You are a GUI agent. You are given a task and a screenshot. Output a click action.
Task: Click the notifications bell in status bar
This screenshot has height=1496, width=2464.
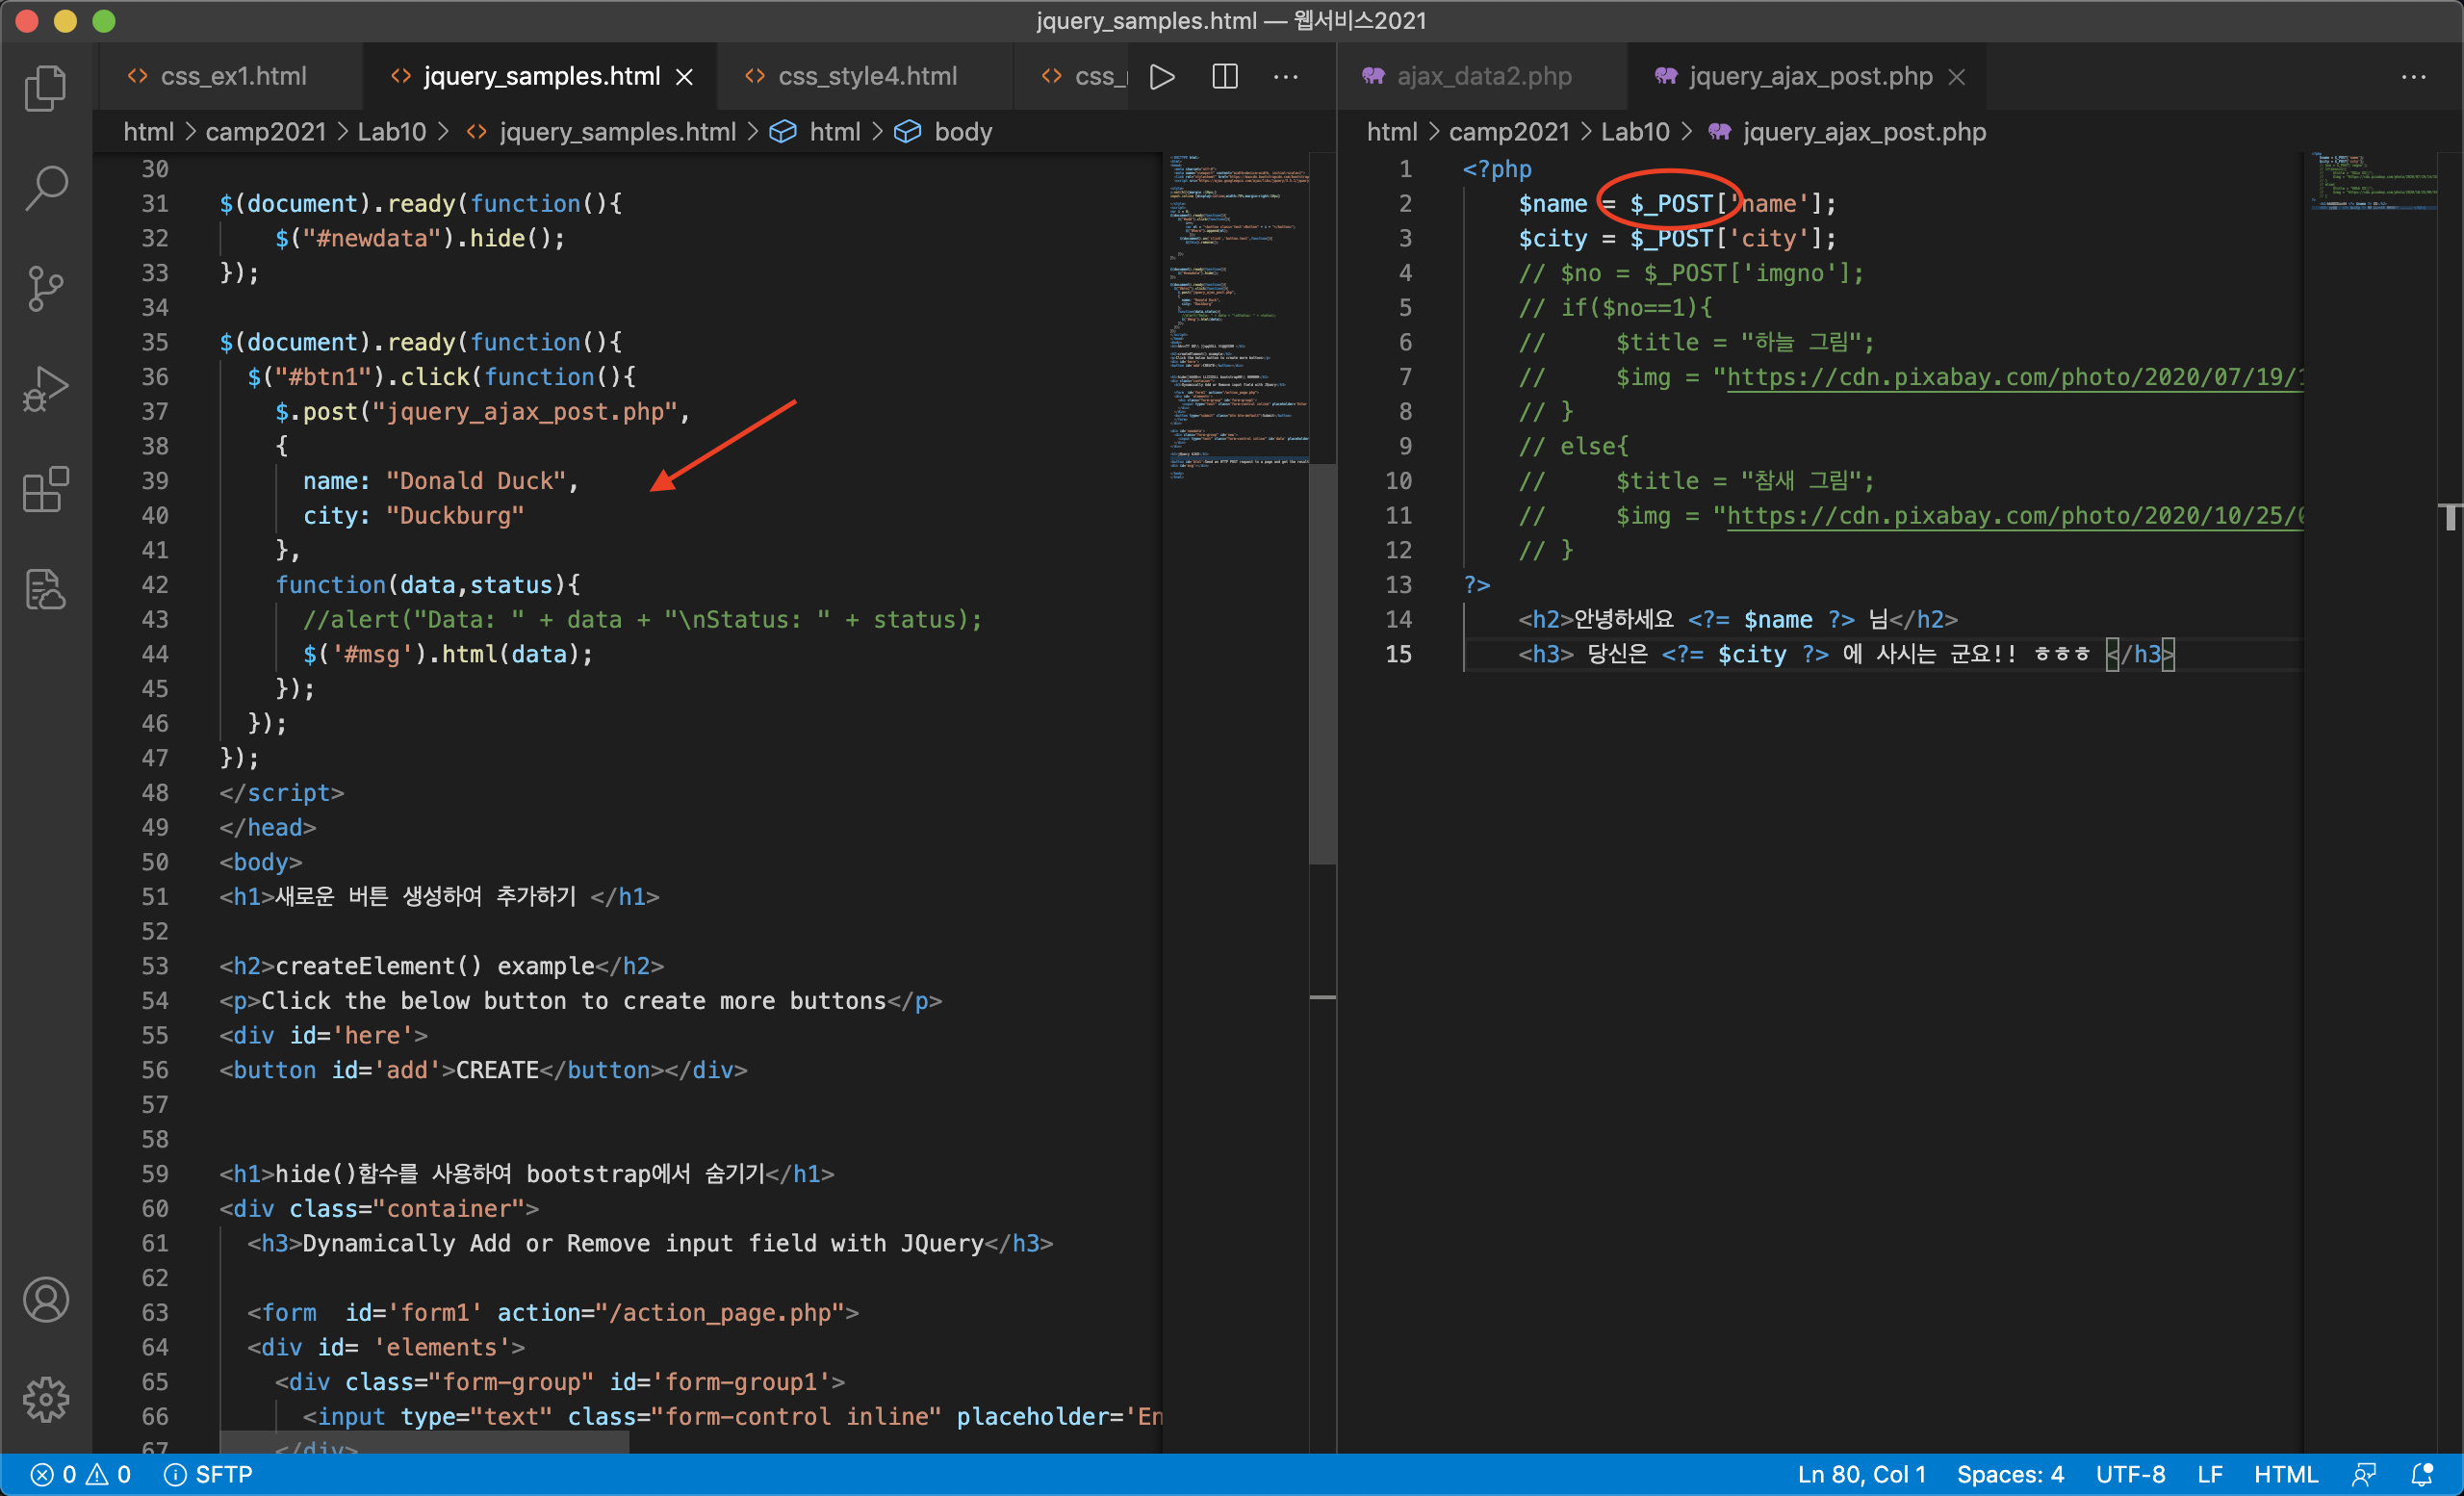click(2421, 1474)
